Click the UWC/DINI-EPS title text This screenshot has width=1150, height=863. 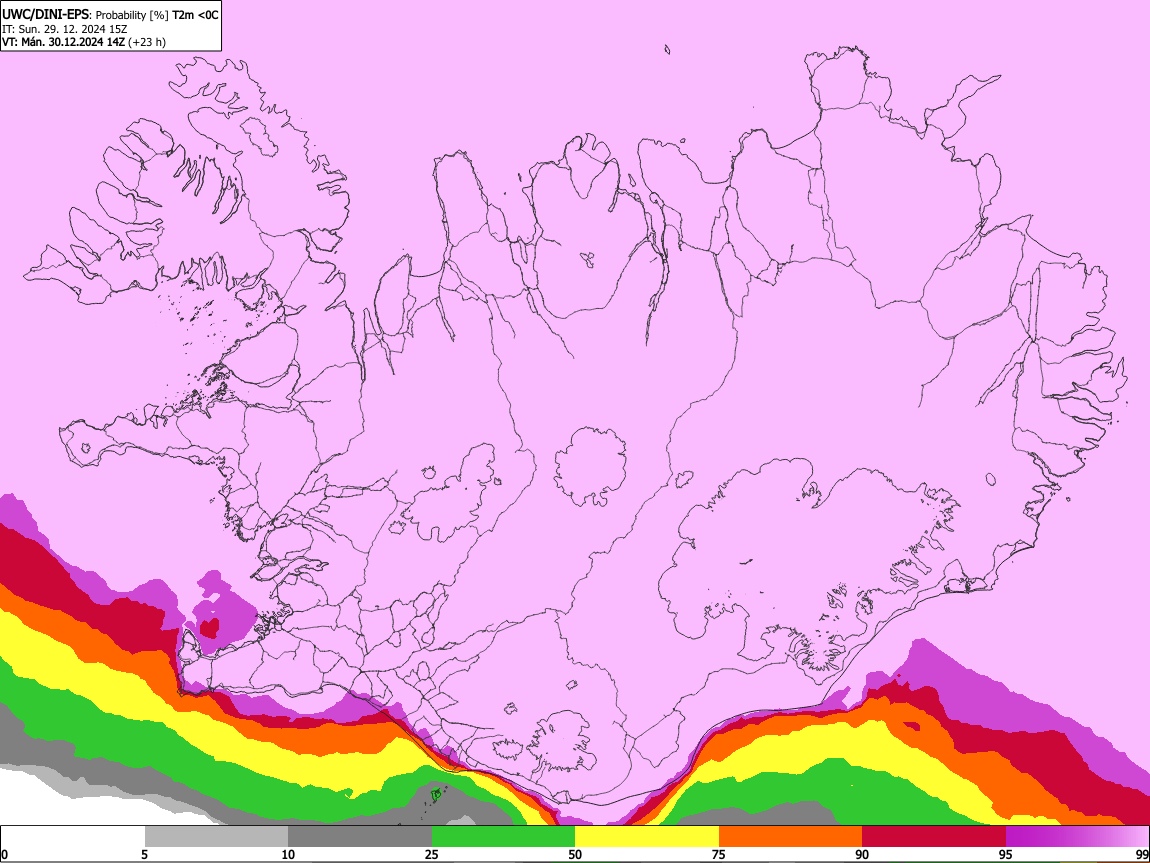[x=46, y=14]
